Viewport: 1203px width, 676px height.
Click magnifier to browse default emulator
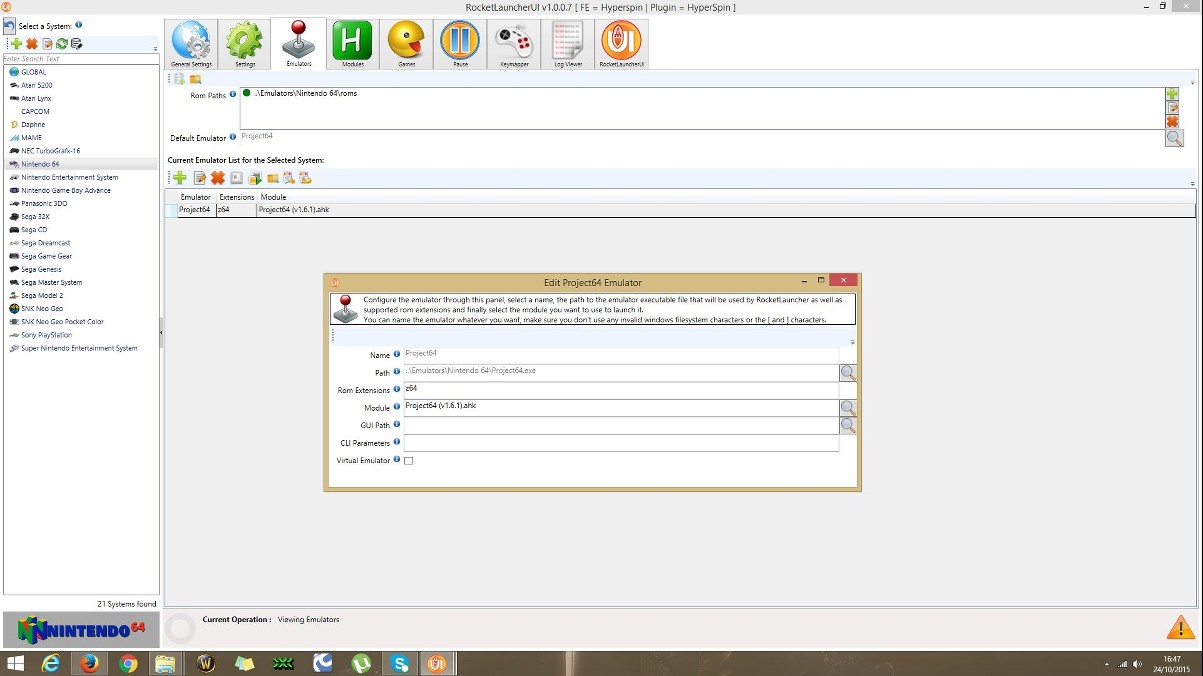pos(1175,138)
